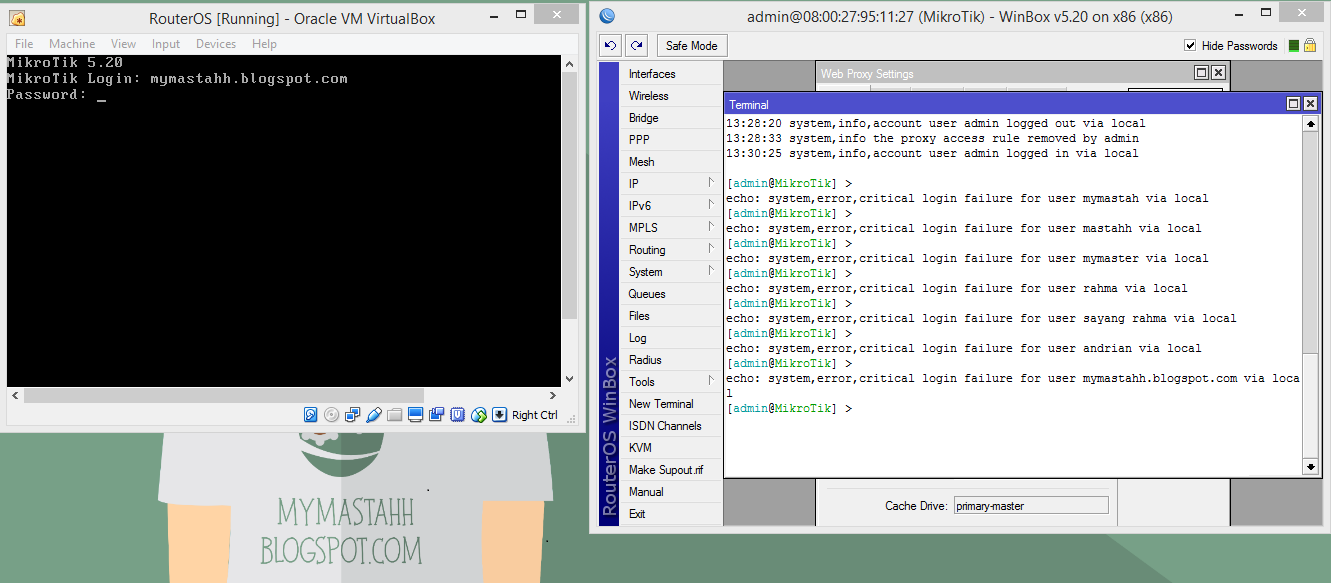Open ISDN Channels in WinBox sidebar

tap(671, 426)
